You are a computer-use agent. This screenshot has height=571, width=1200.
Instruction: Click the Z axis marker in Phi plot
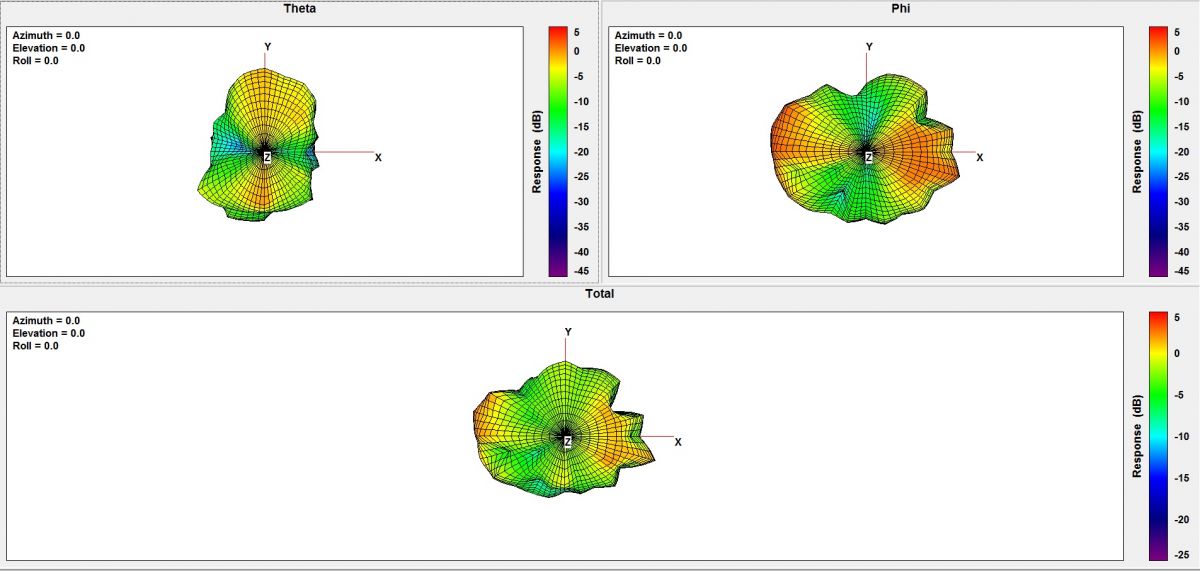click(868, 158)
